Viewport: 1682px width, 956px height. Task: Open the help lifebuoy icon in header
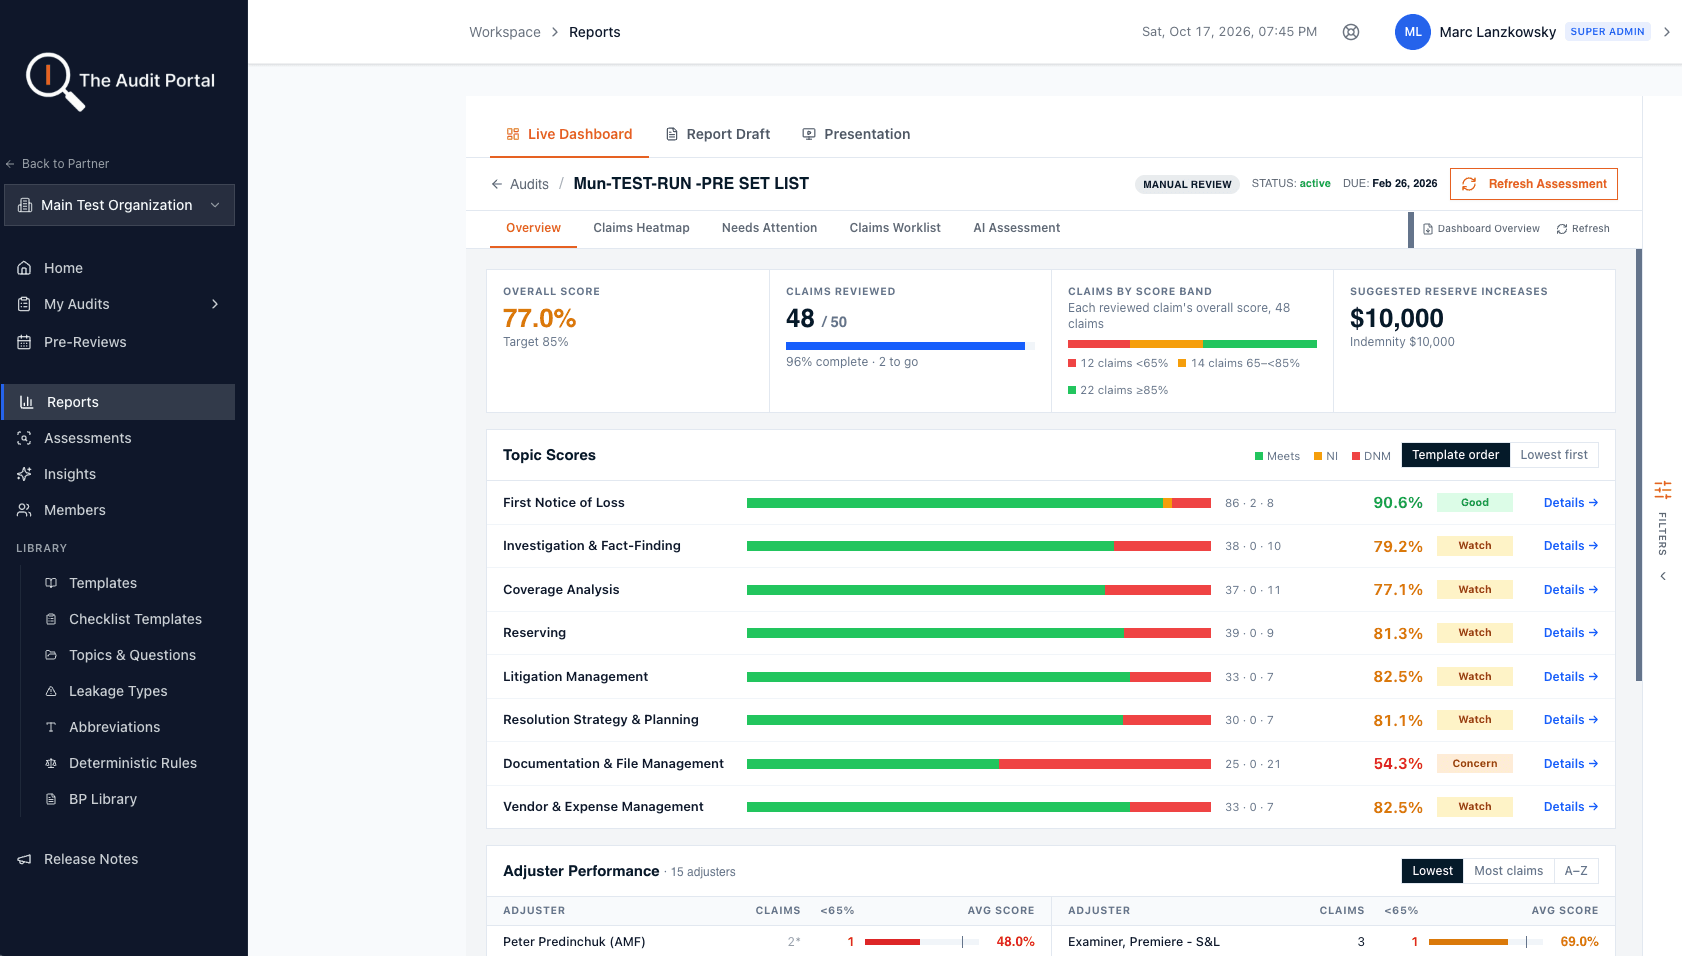coord(1351,32)
